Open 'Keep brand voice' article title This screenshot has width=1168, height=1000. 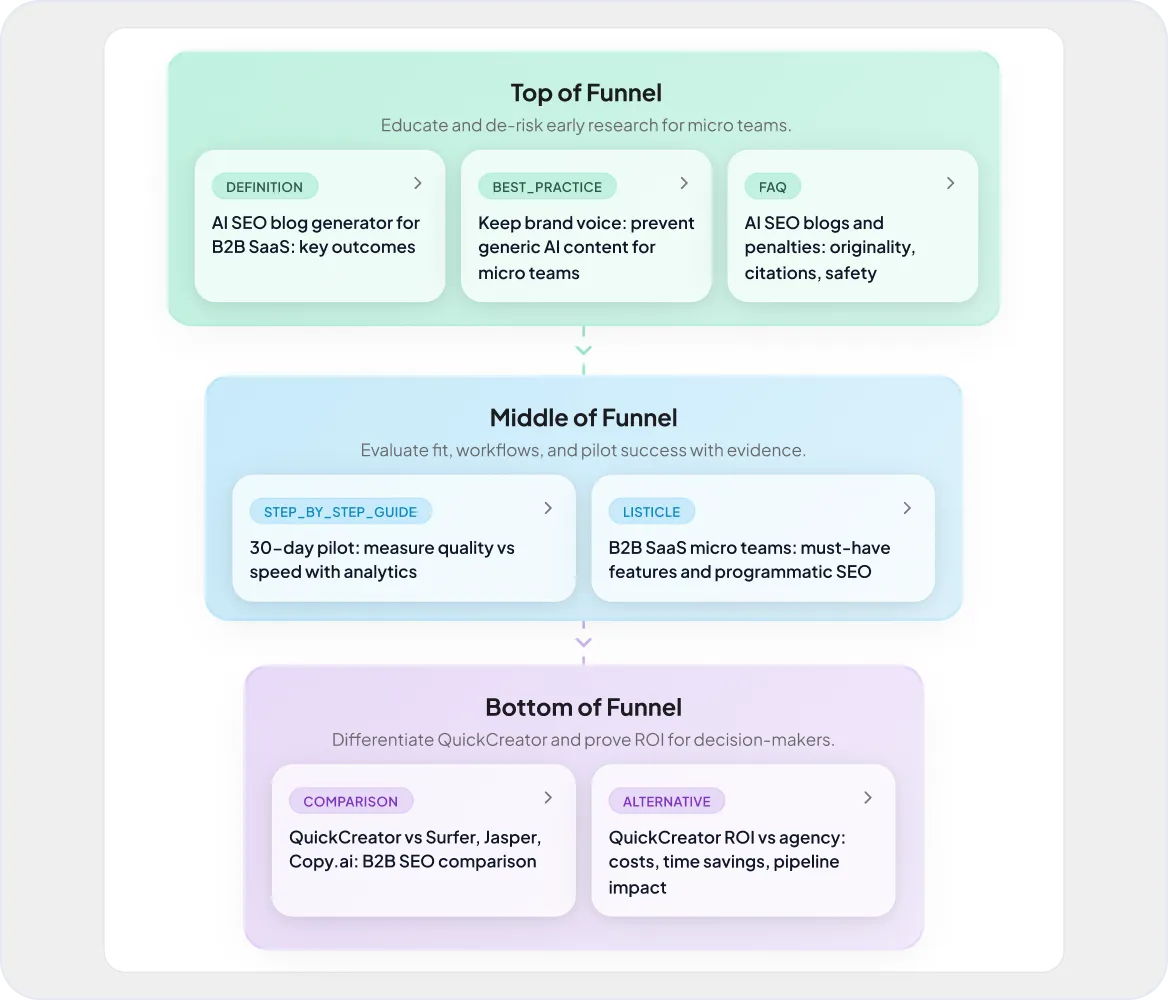[585, 247]
